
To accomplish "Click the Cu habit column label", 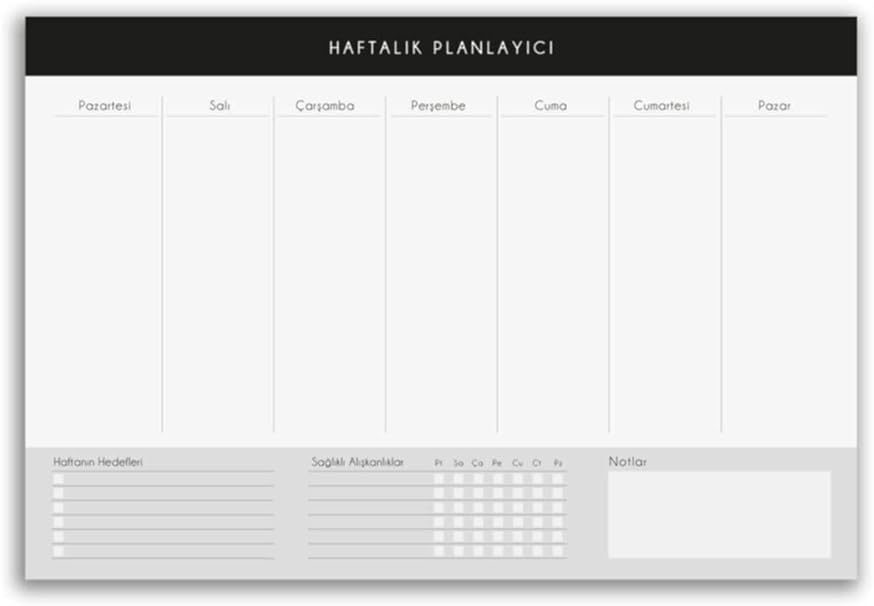I will pyautogui.click(x=517, y=463).
